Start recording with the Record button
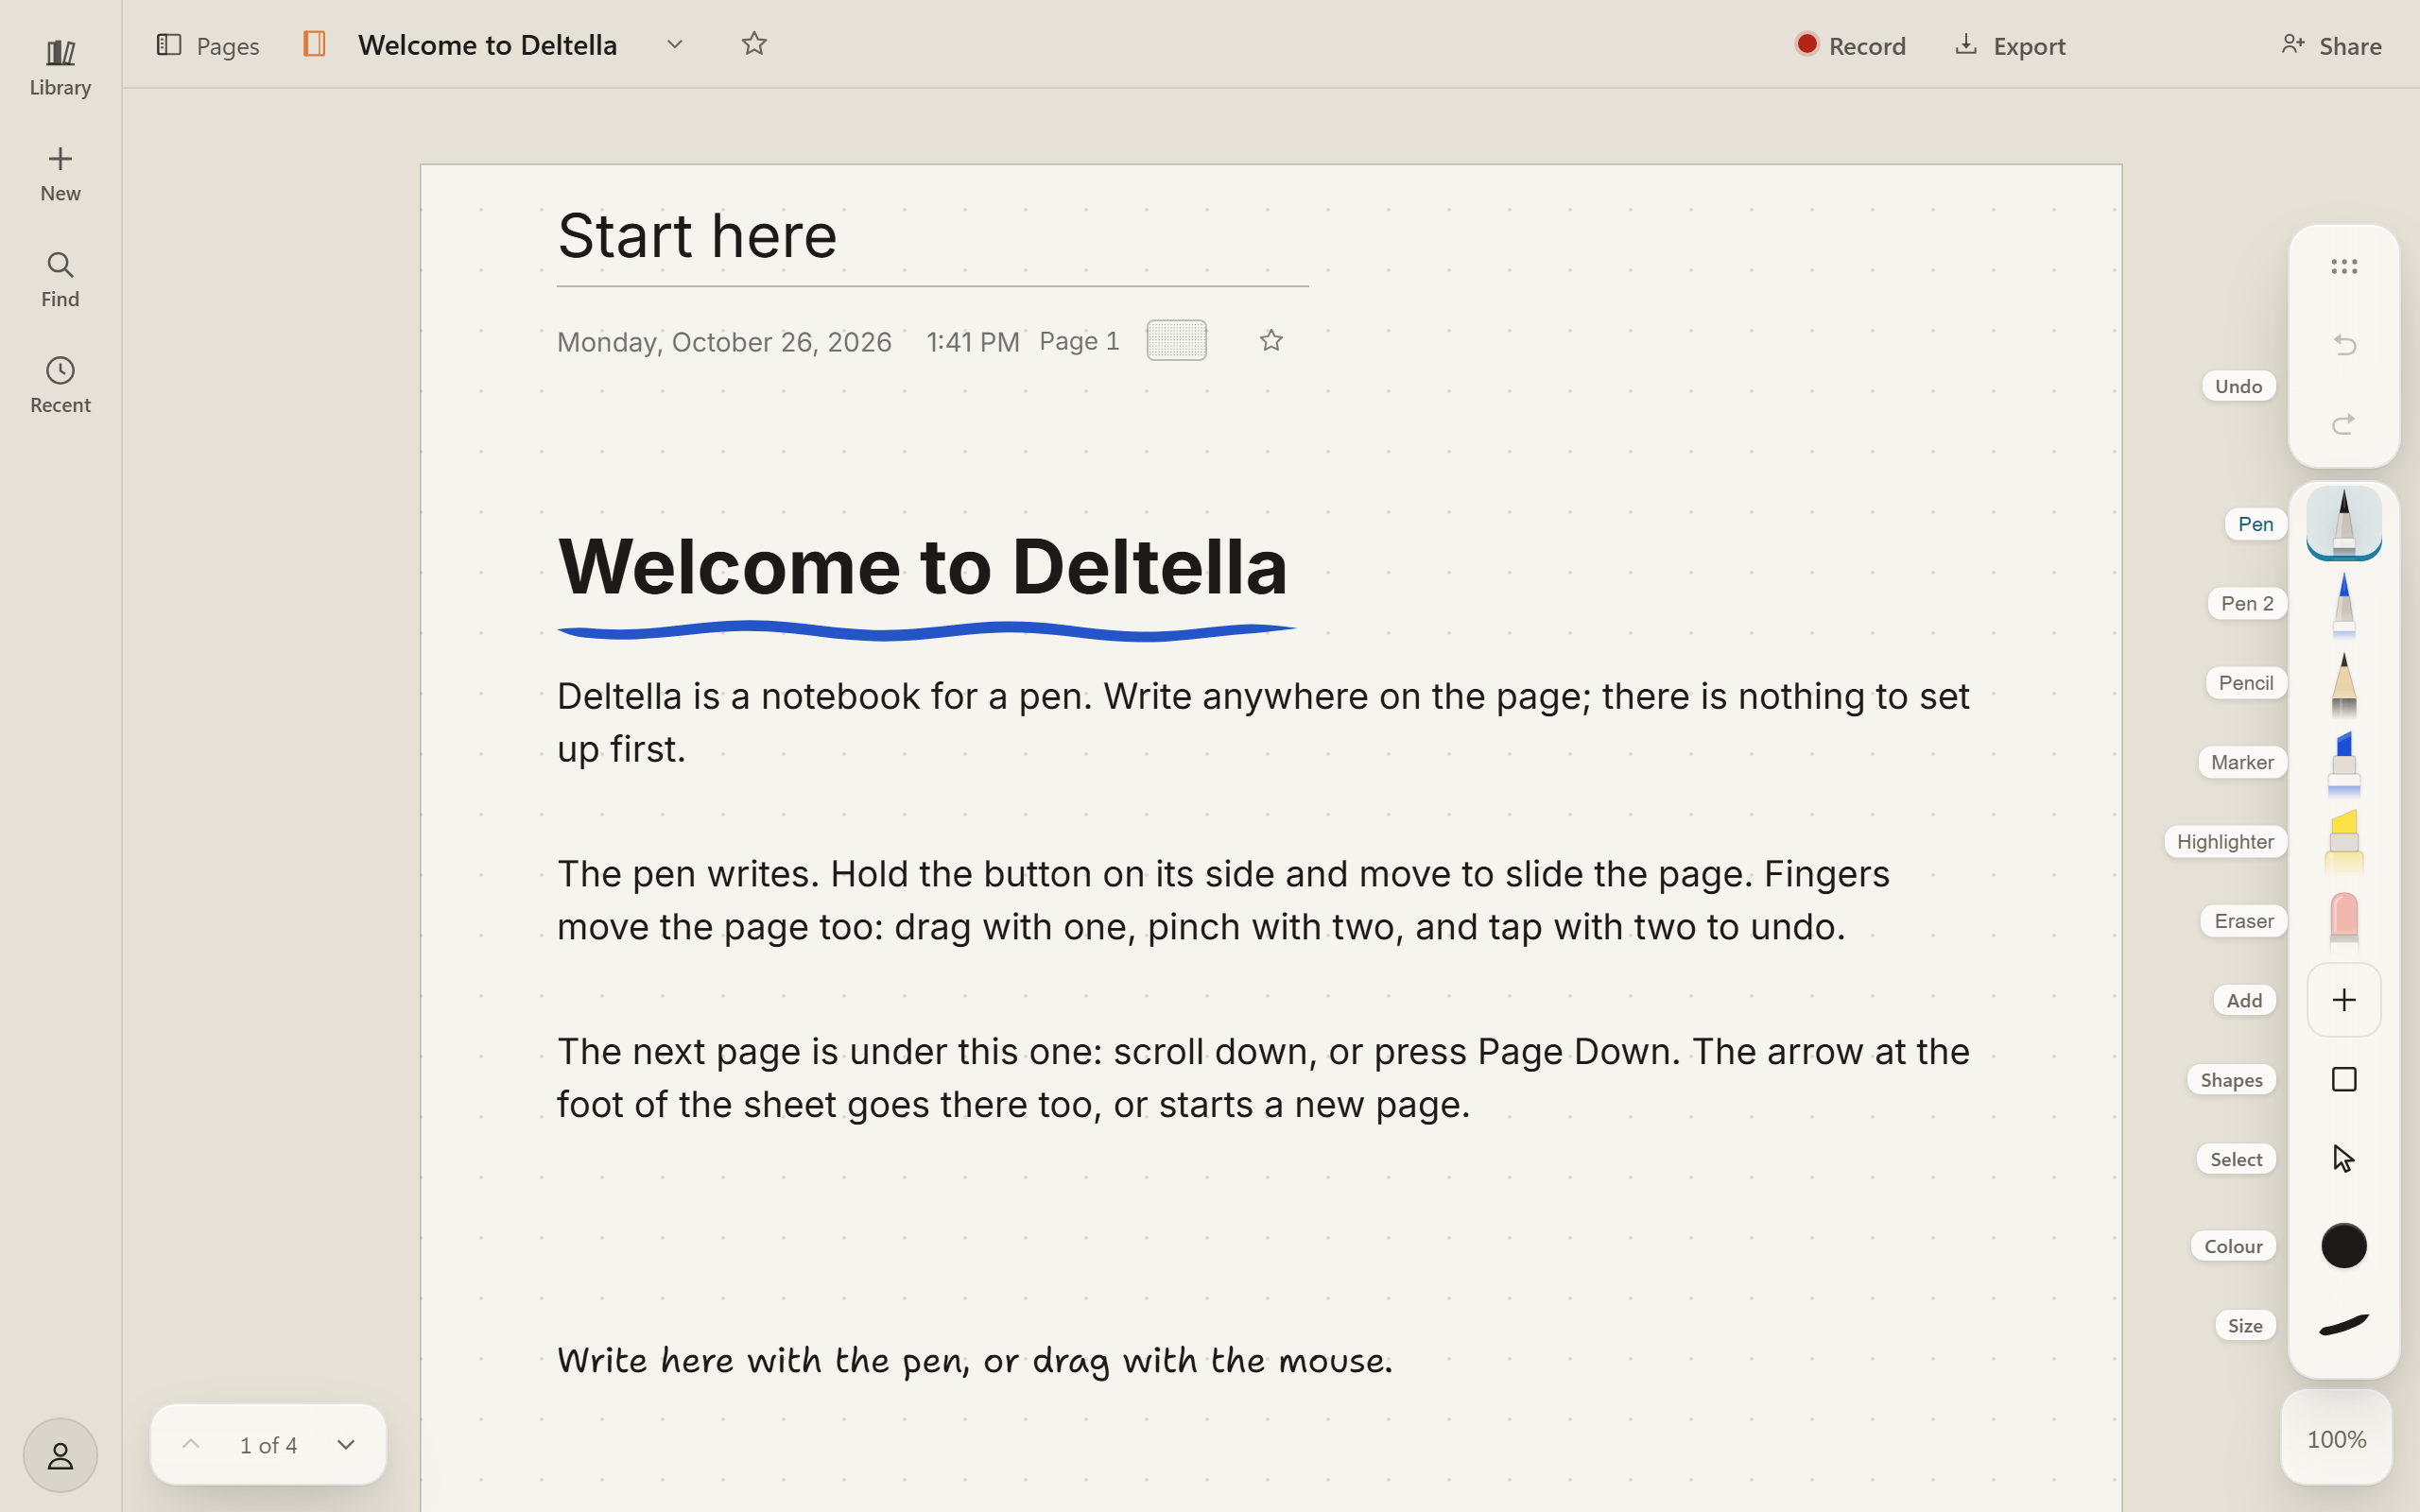 click(x=1850, y=45)
